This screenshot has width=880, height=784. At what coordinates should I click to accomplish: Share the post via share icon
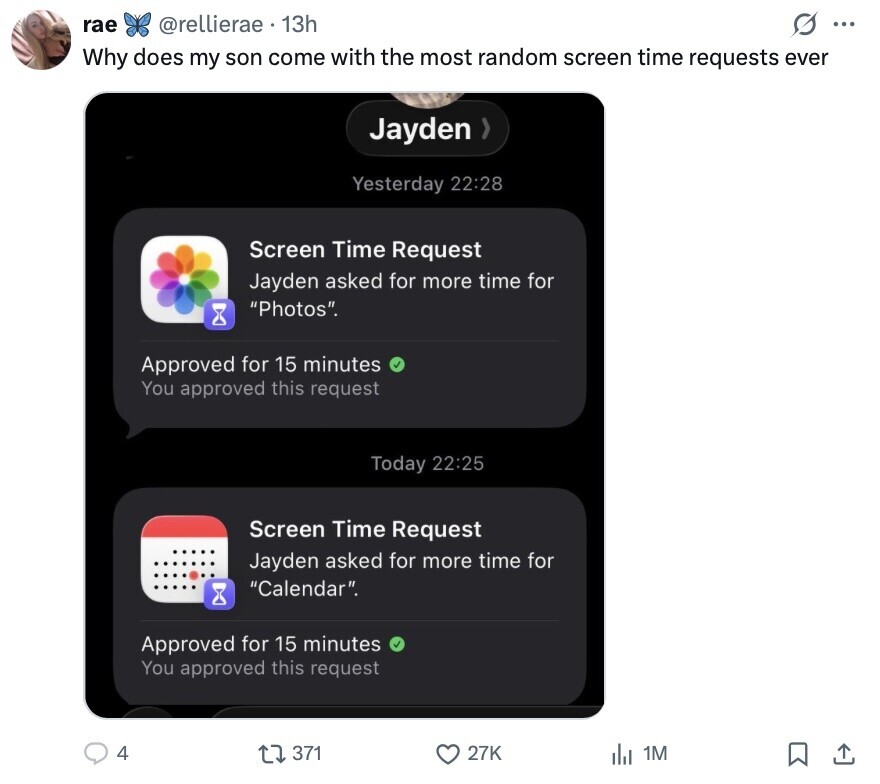click(x=843, y=753)
